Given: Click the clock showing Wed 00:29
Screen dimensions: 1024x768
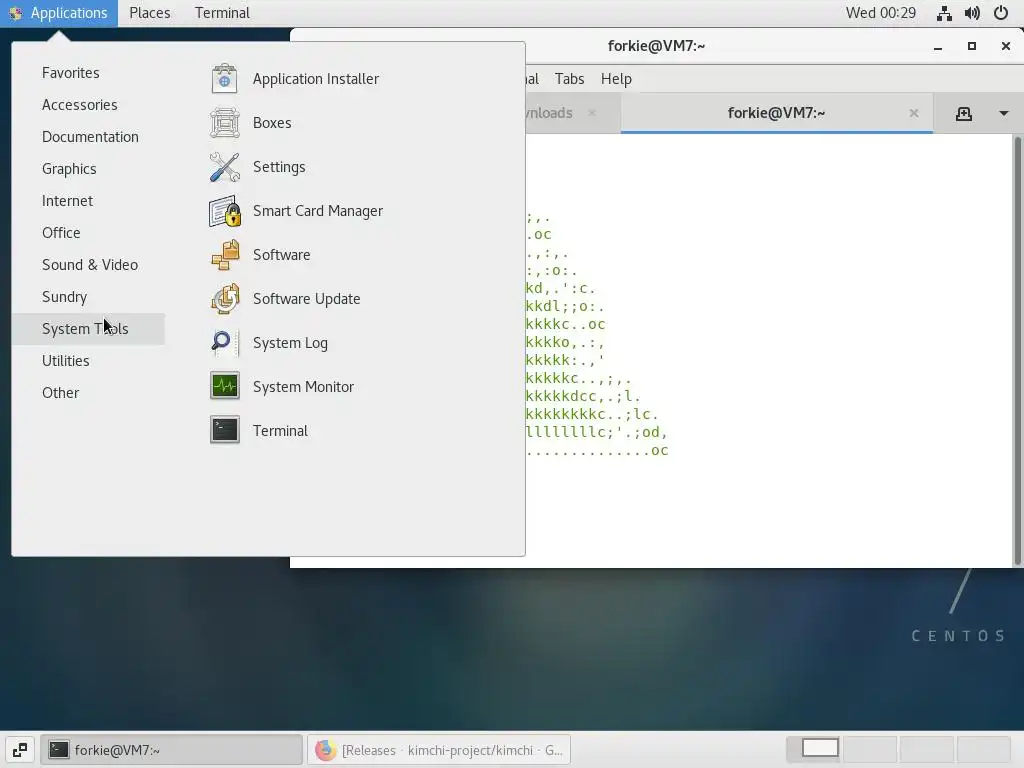Looking at the screenshot, I should coord(880,13).
